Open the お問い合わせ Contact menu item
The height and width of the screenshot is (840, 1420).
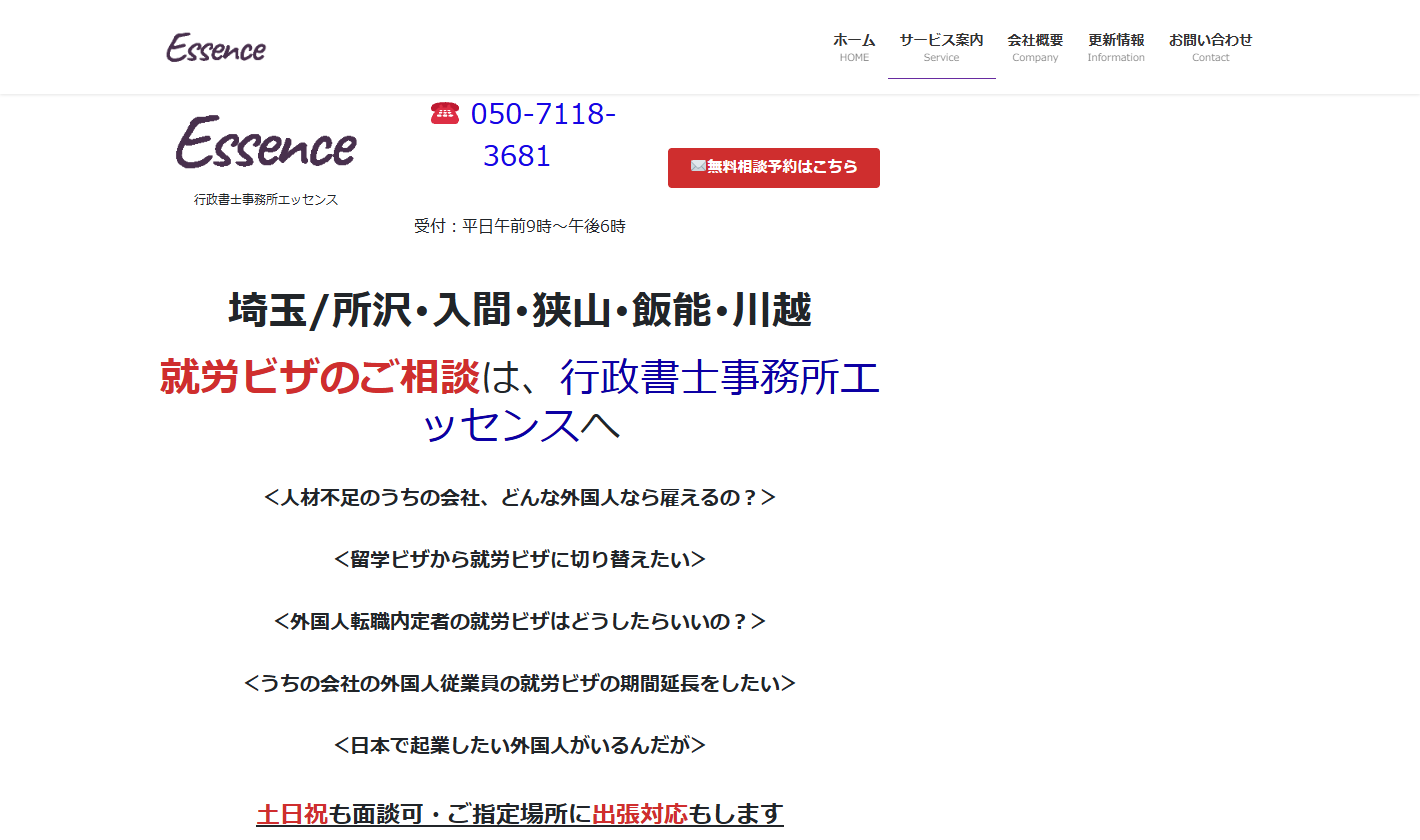[x=1210, y=46]
